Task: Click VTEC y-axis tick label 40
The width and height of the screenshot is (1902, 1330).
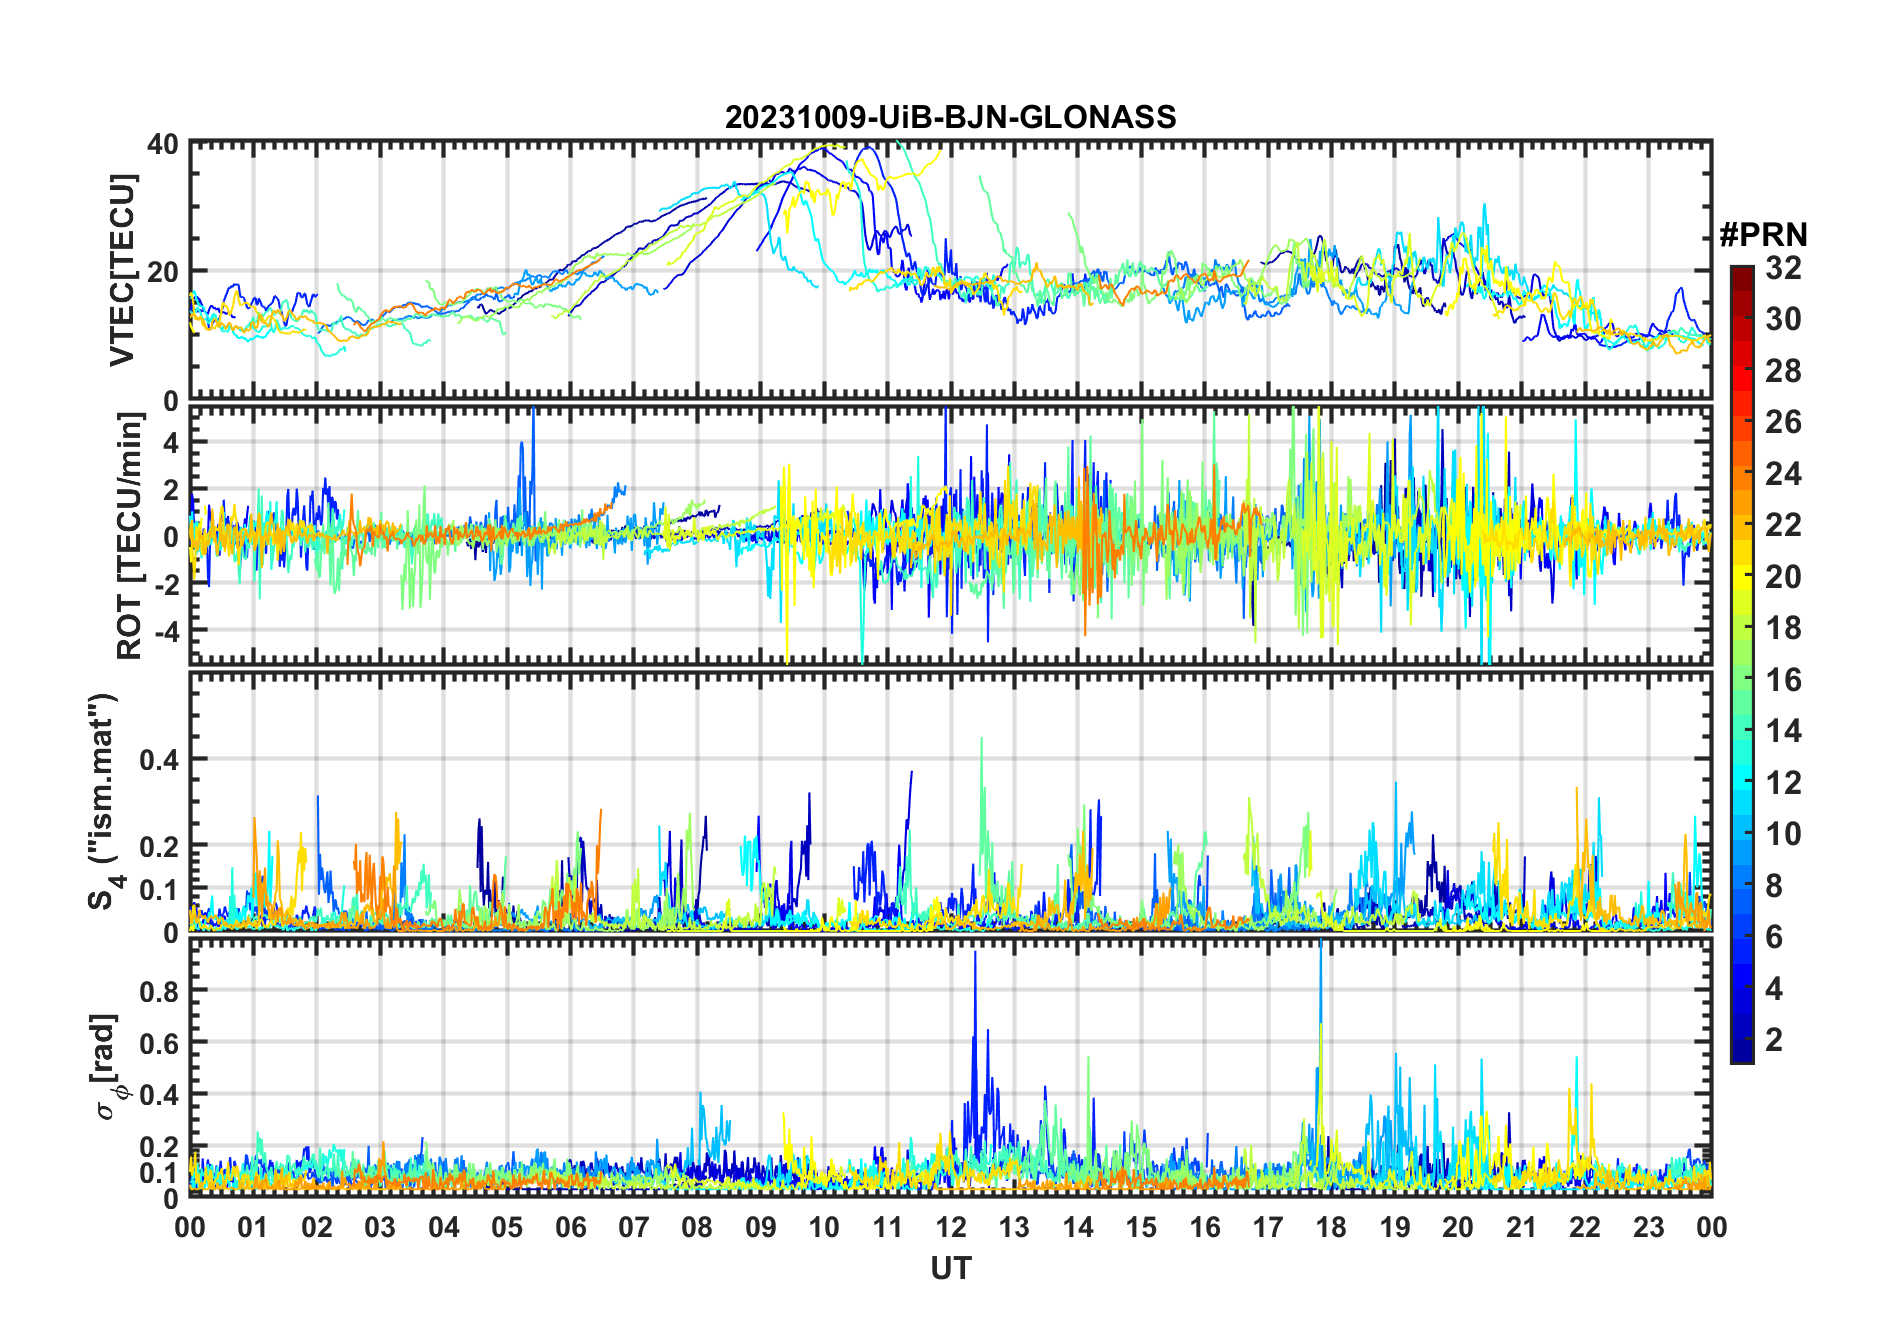Action: tap(163, 144)
